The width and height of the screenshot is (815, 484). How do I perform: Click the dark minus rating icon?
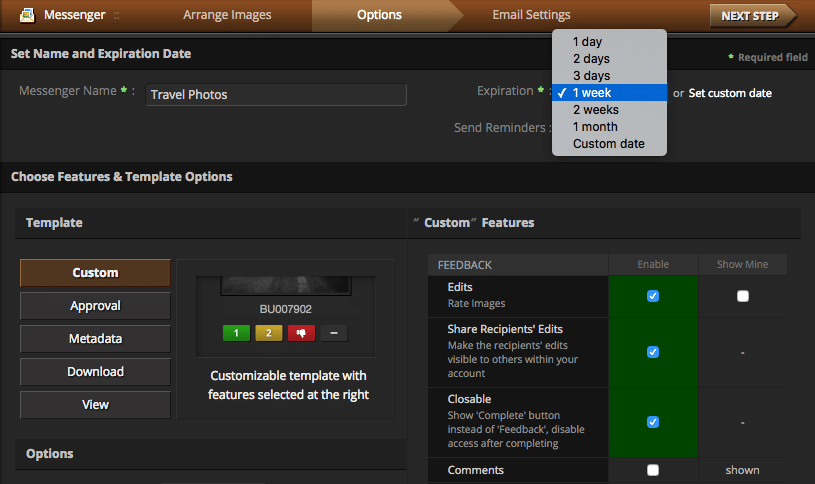coord(334,333)
